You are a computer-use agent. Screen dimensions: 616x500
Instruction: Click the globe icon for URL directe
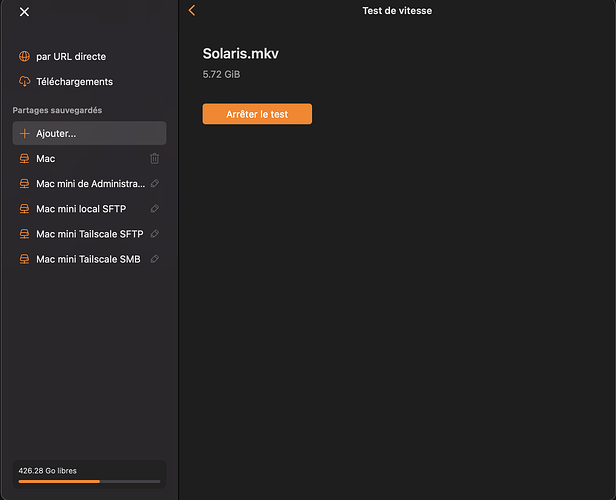coord(24,57)
